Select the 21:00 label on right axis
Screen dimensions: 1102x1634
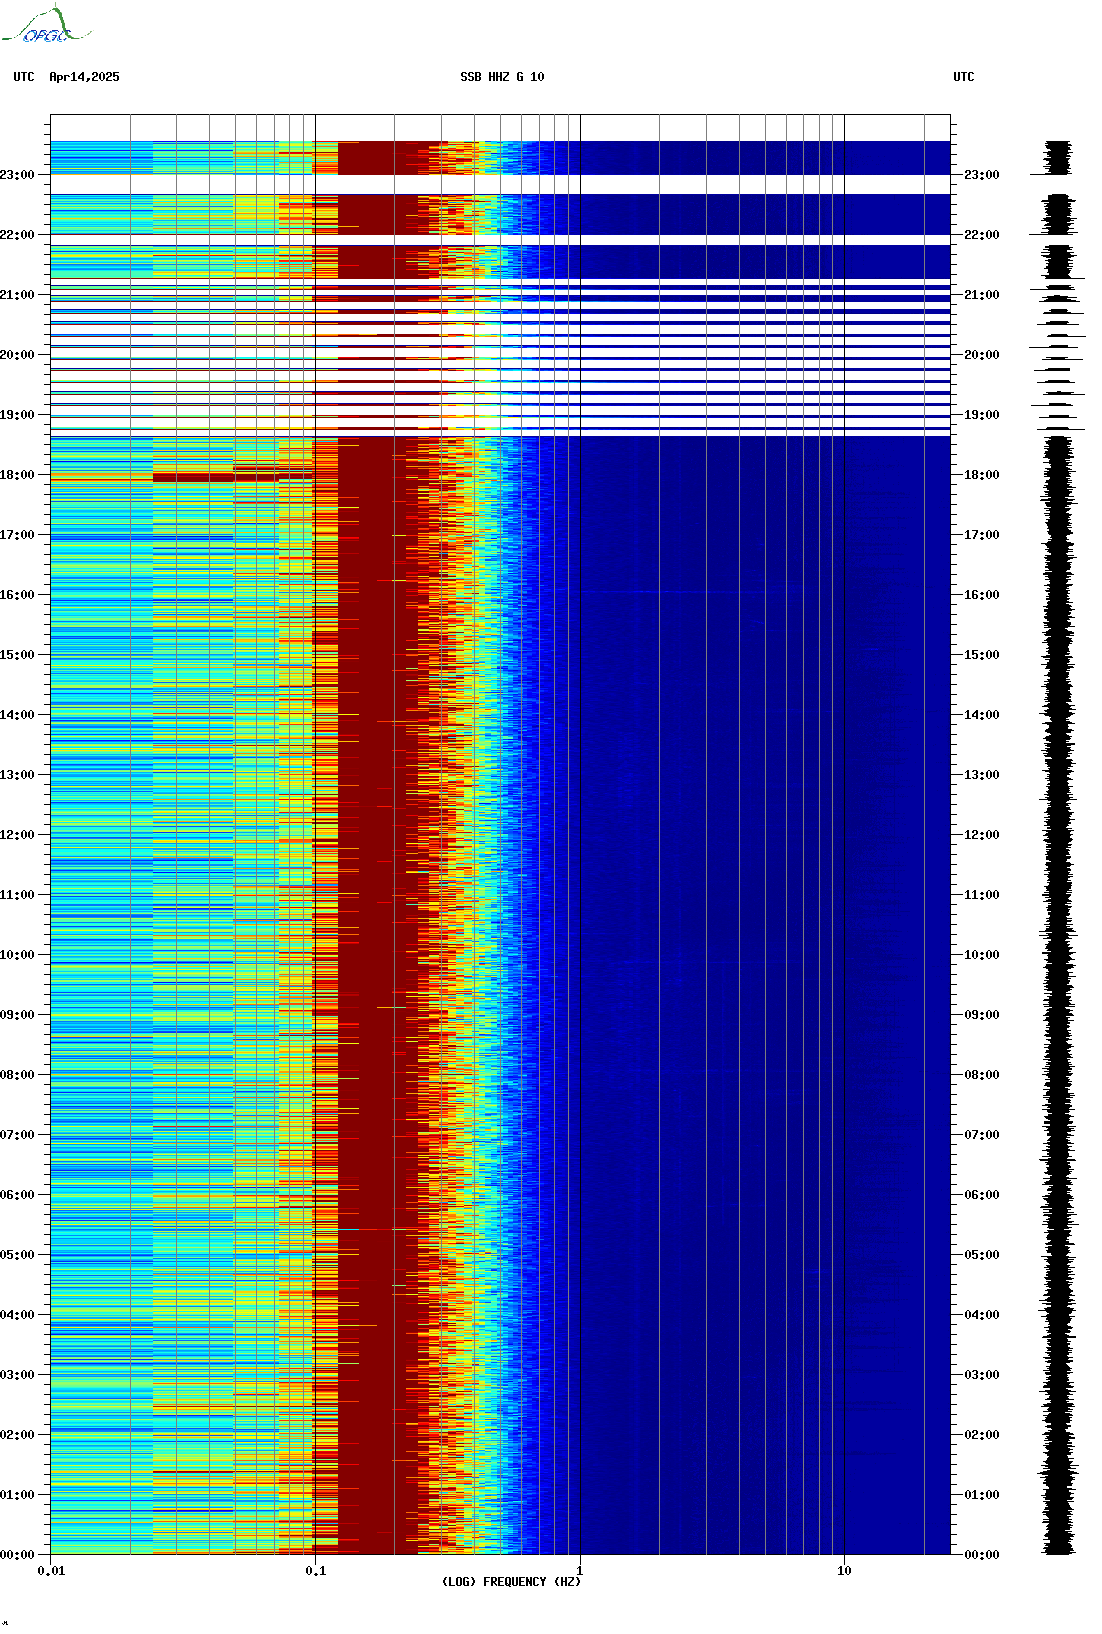981,295
